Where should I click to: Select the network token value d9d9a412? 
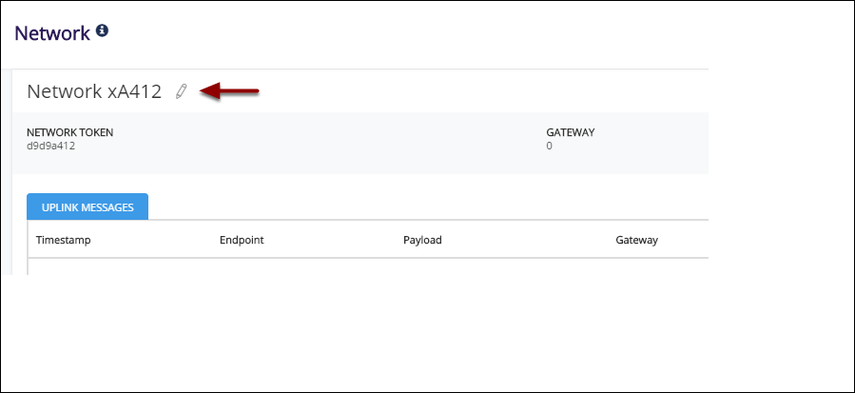[51, 146]
